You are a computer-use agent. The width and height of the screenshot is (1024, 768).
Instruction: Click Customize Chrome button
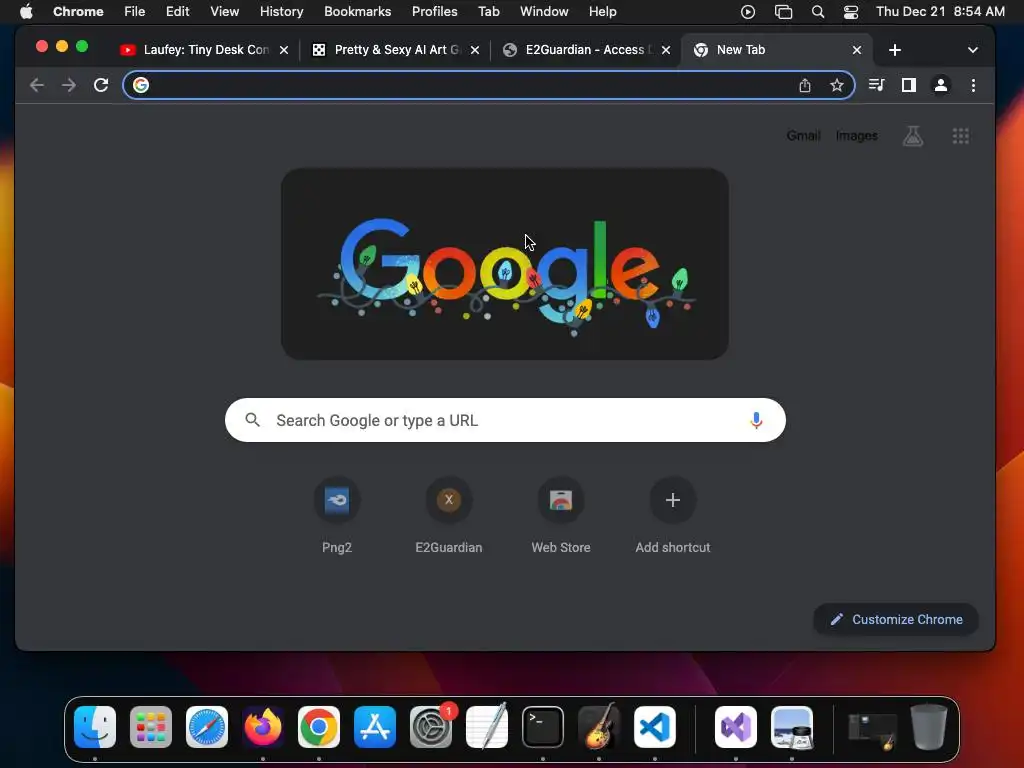coord(896,619)
